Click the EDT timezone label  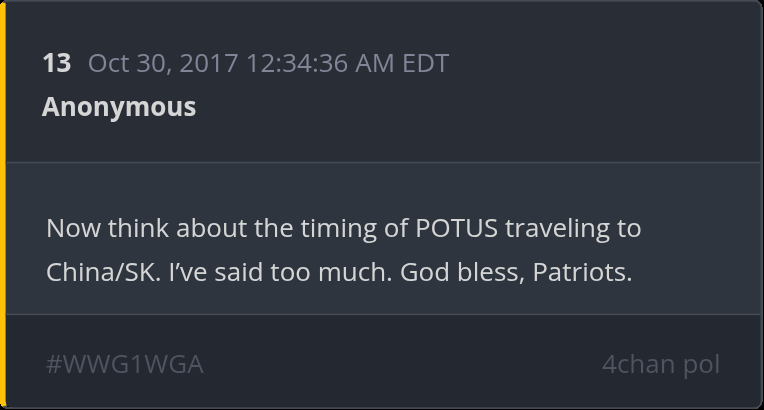coord(425,63)
